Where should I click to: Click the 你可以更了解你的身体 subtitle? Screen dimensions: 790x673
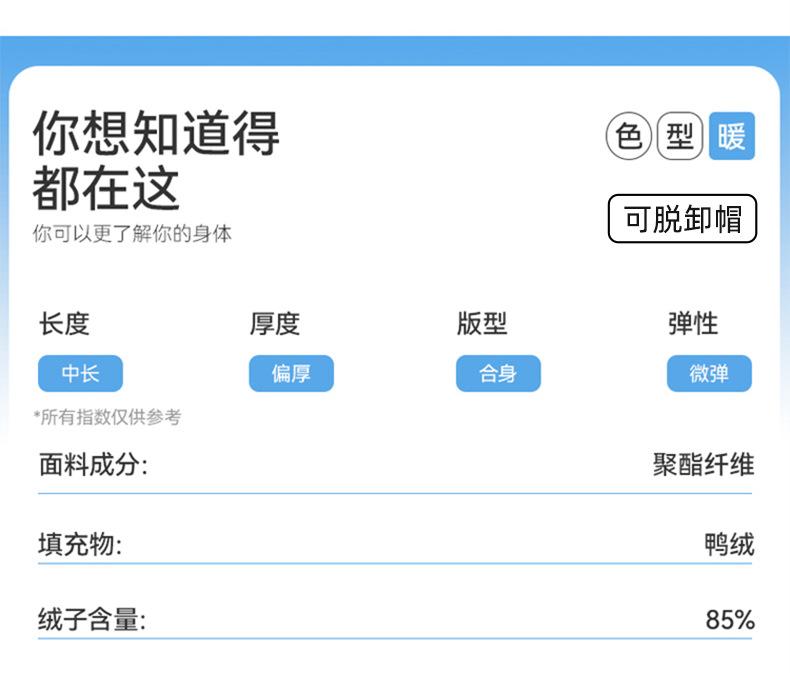(x=132, y=235)
